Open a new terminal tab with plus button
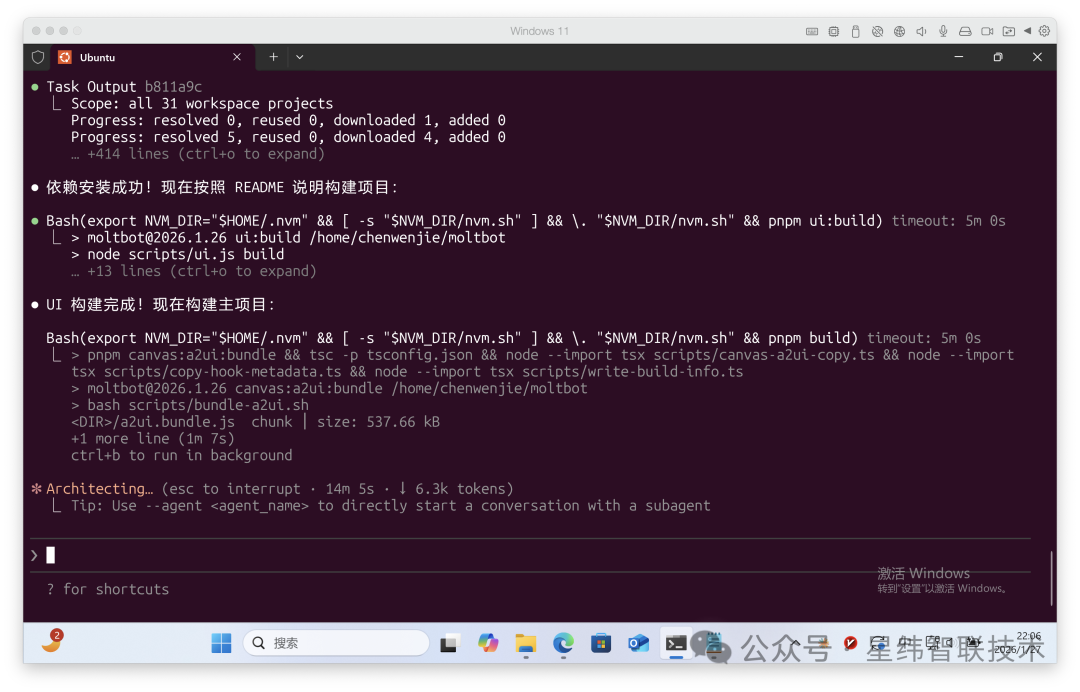Image resolution: width=1080 pixels, height=692 pixels. pos(273,57)
